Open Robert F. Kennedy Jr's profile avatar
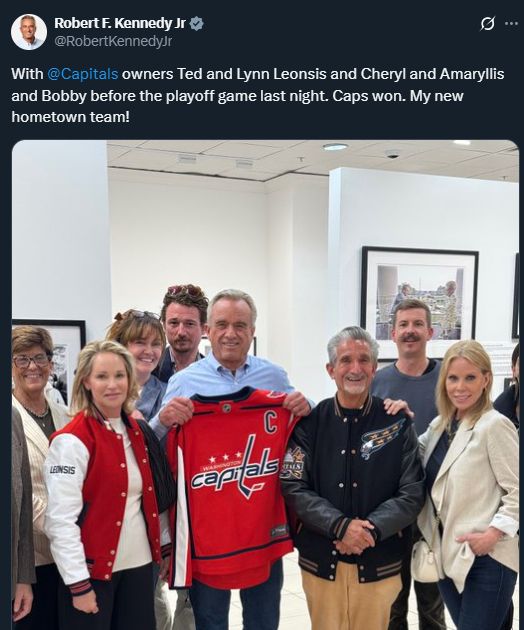 coord(29,32)
